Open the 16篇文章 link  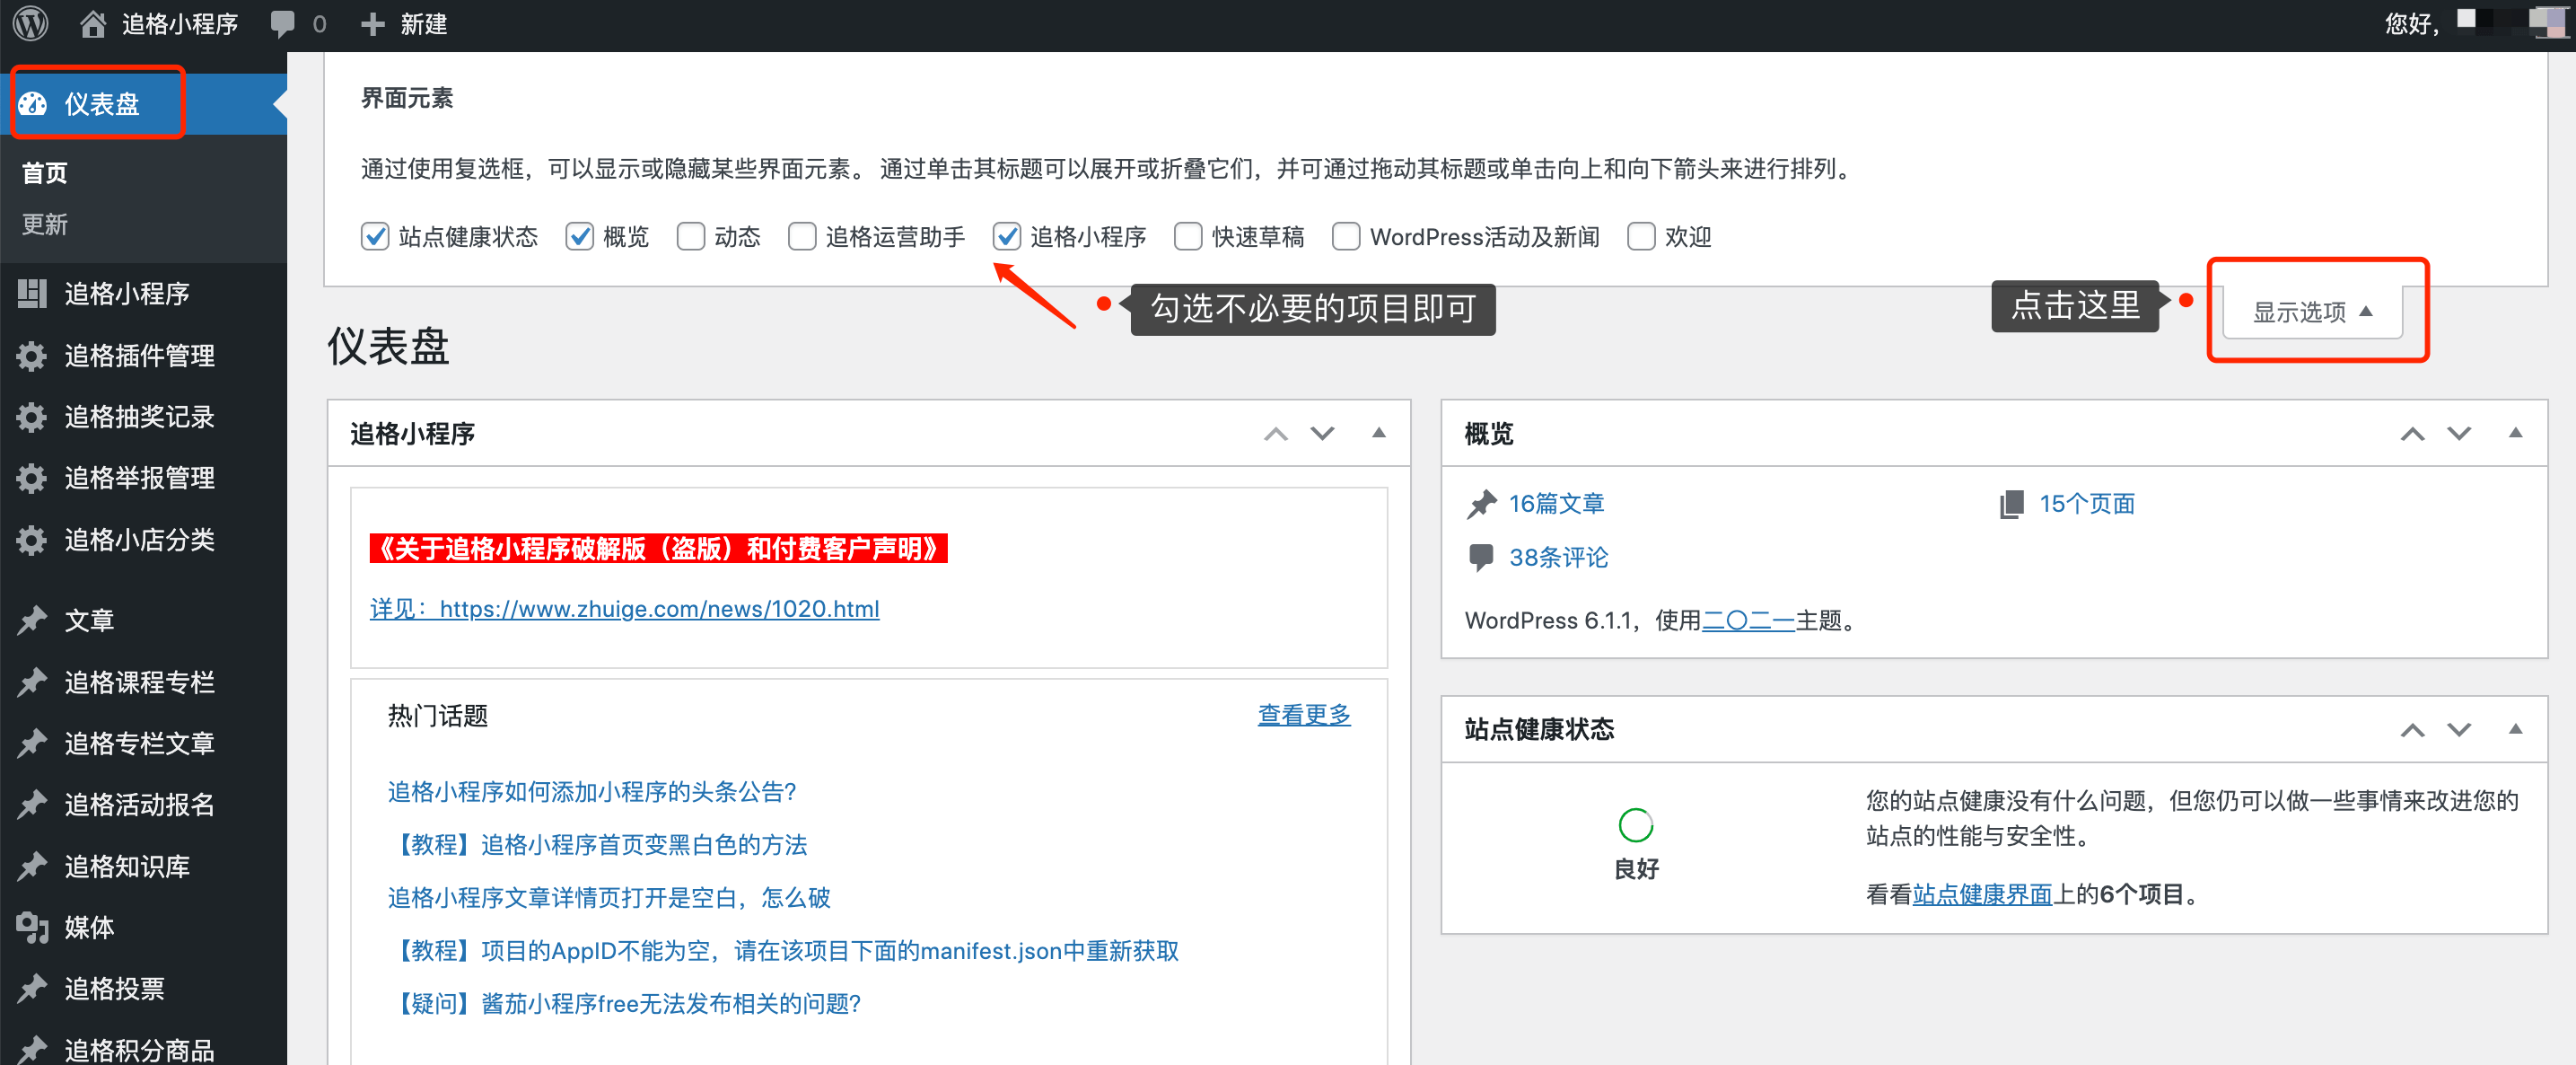tap(1556, 504)
